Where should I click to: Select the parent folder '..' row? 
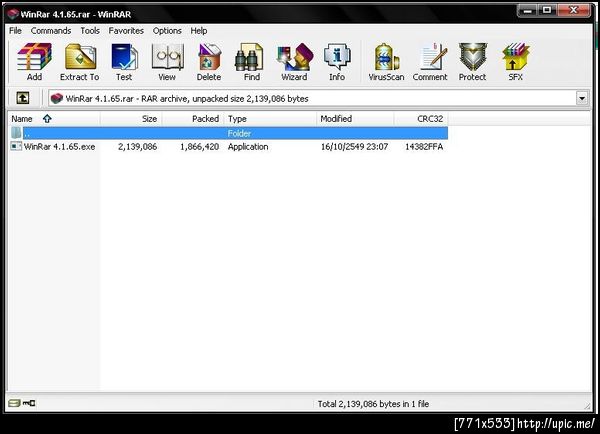click(x=228, y=133)
